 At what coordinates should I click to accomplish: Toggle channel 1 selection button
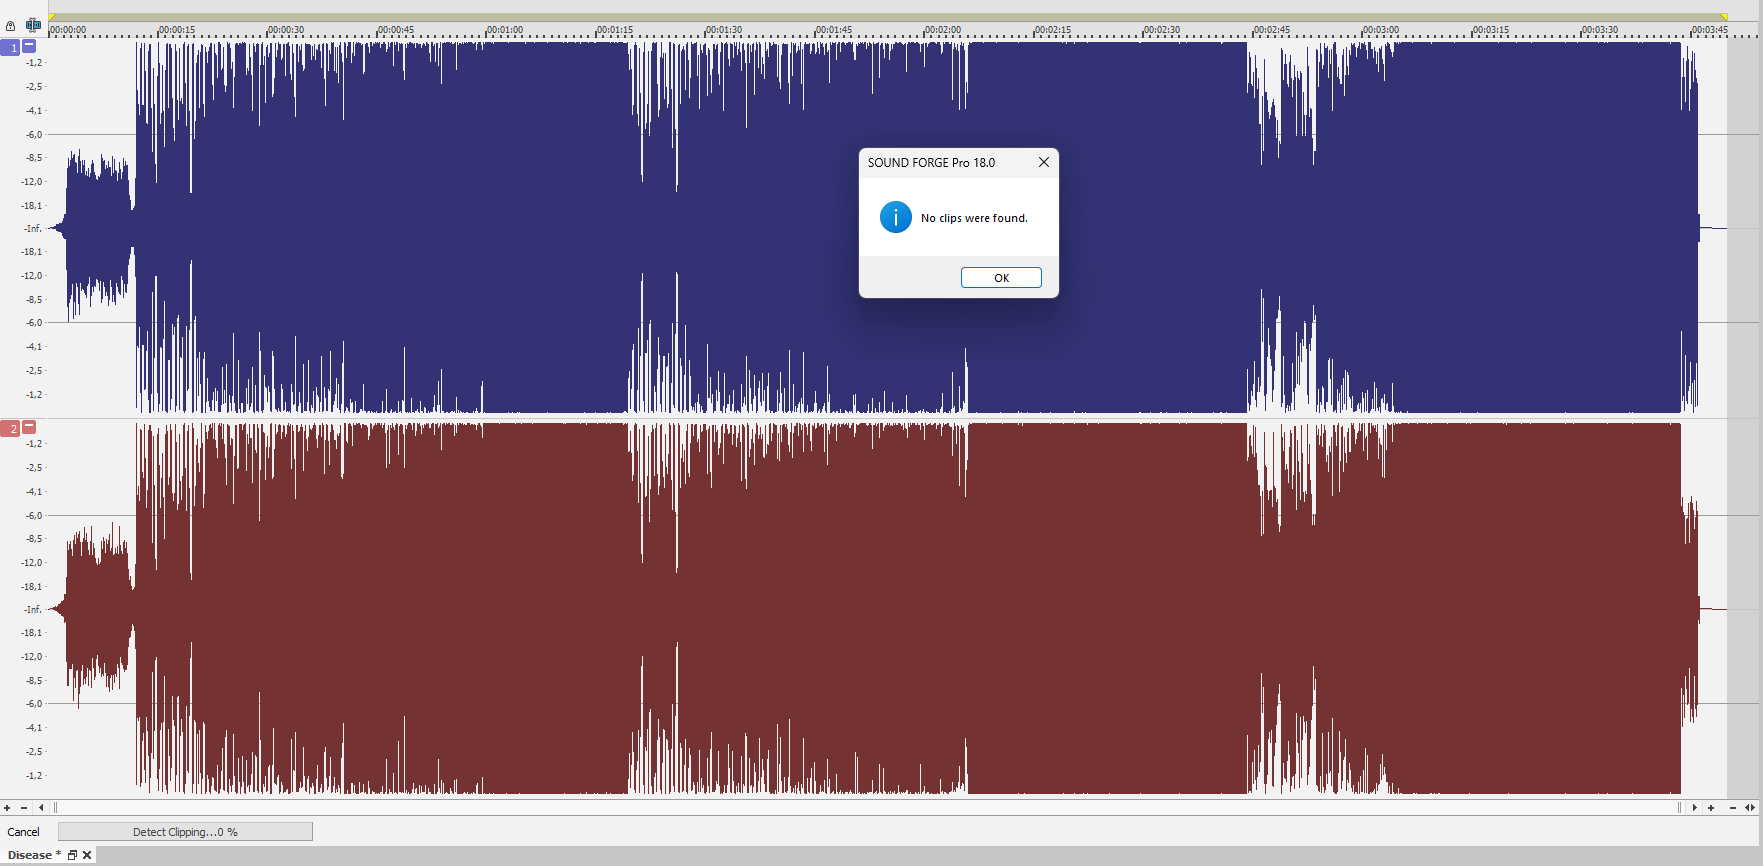click(x=11, y=48)
